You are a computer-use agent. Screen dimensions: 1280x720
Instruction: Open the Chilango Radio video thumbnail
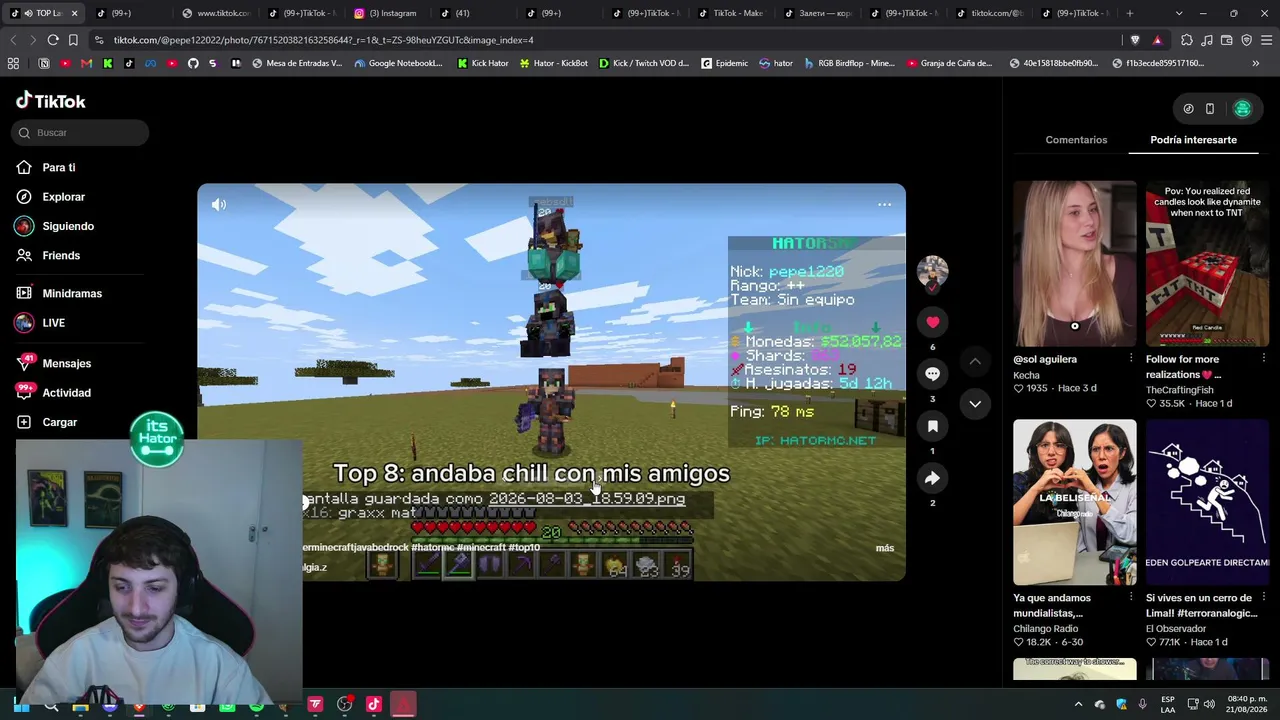1075,502
